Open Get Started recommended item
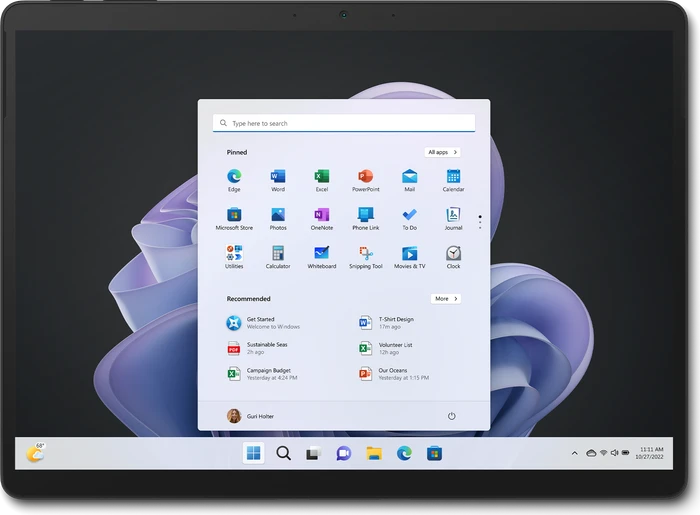Screen dimensions: 700x515 263,323
